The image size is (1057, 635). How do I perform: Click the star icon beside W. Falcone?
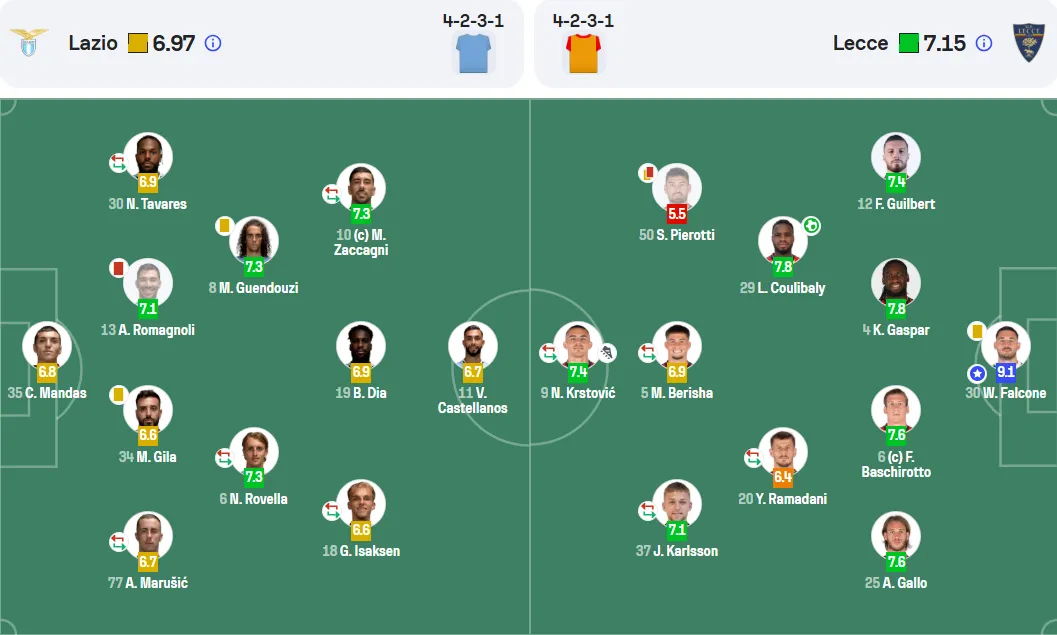(x=977, y=373)
